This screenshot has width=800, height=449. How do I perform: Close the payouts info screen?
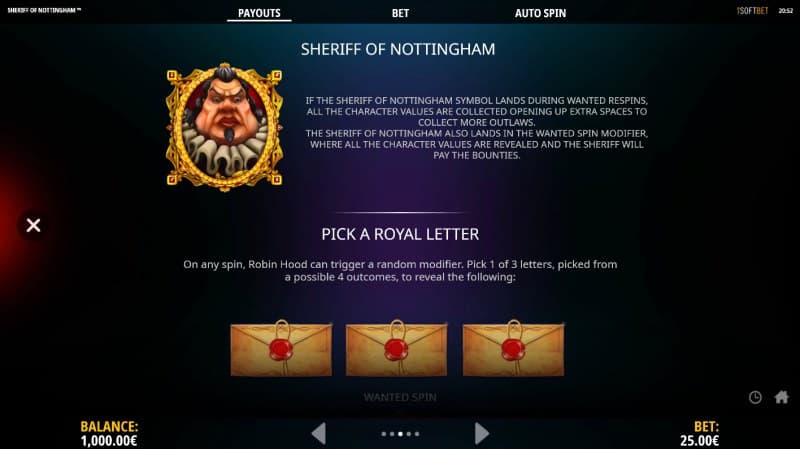click(x=33, y=225)
